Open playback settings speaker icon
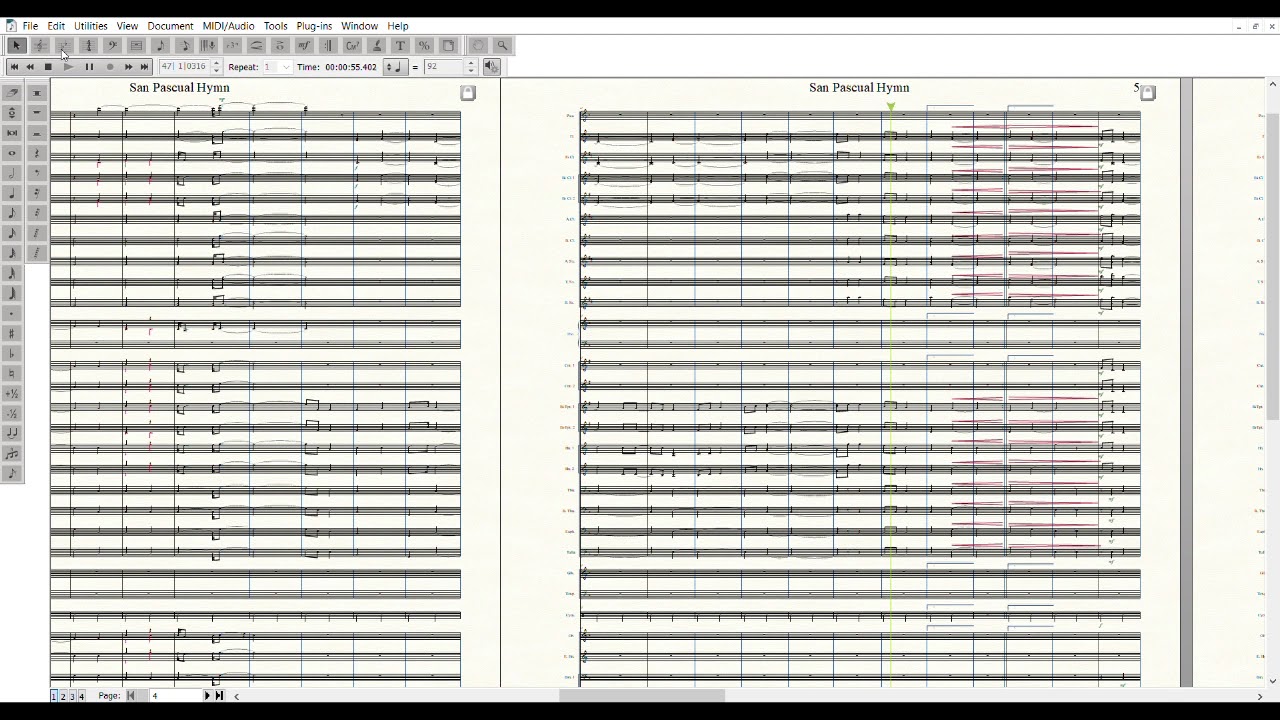The image size is (1280, 720). 491,67
